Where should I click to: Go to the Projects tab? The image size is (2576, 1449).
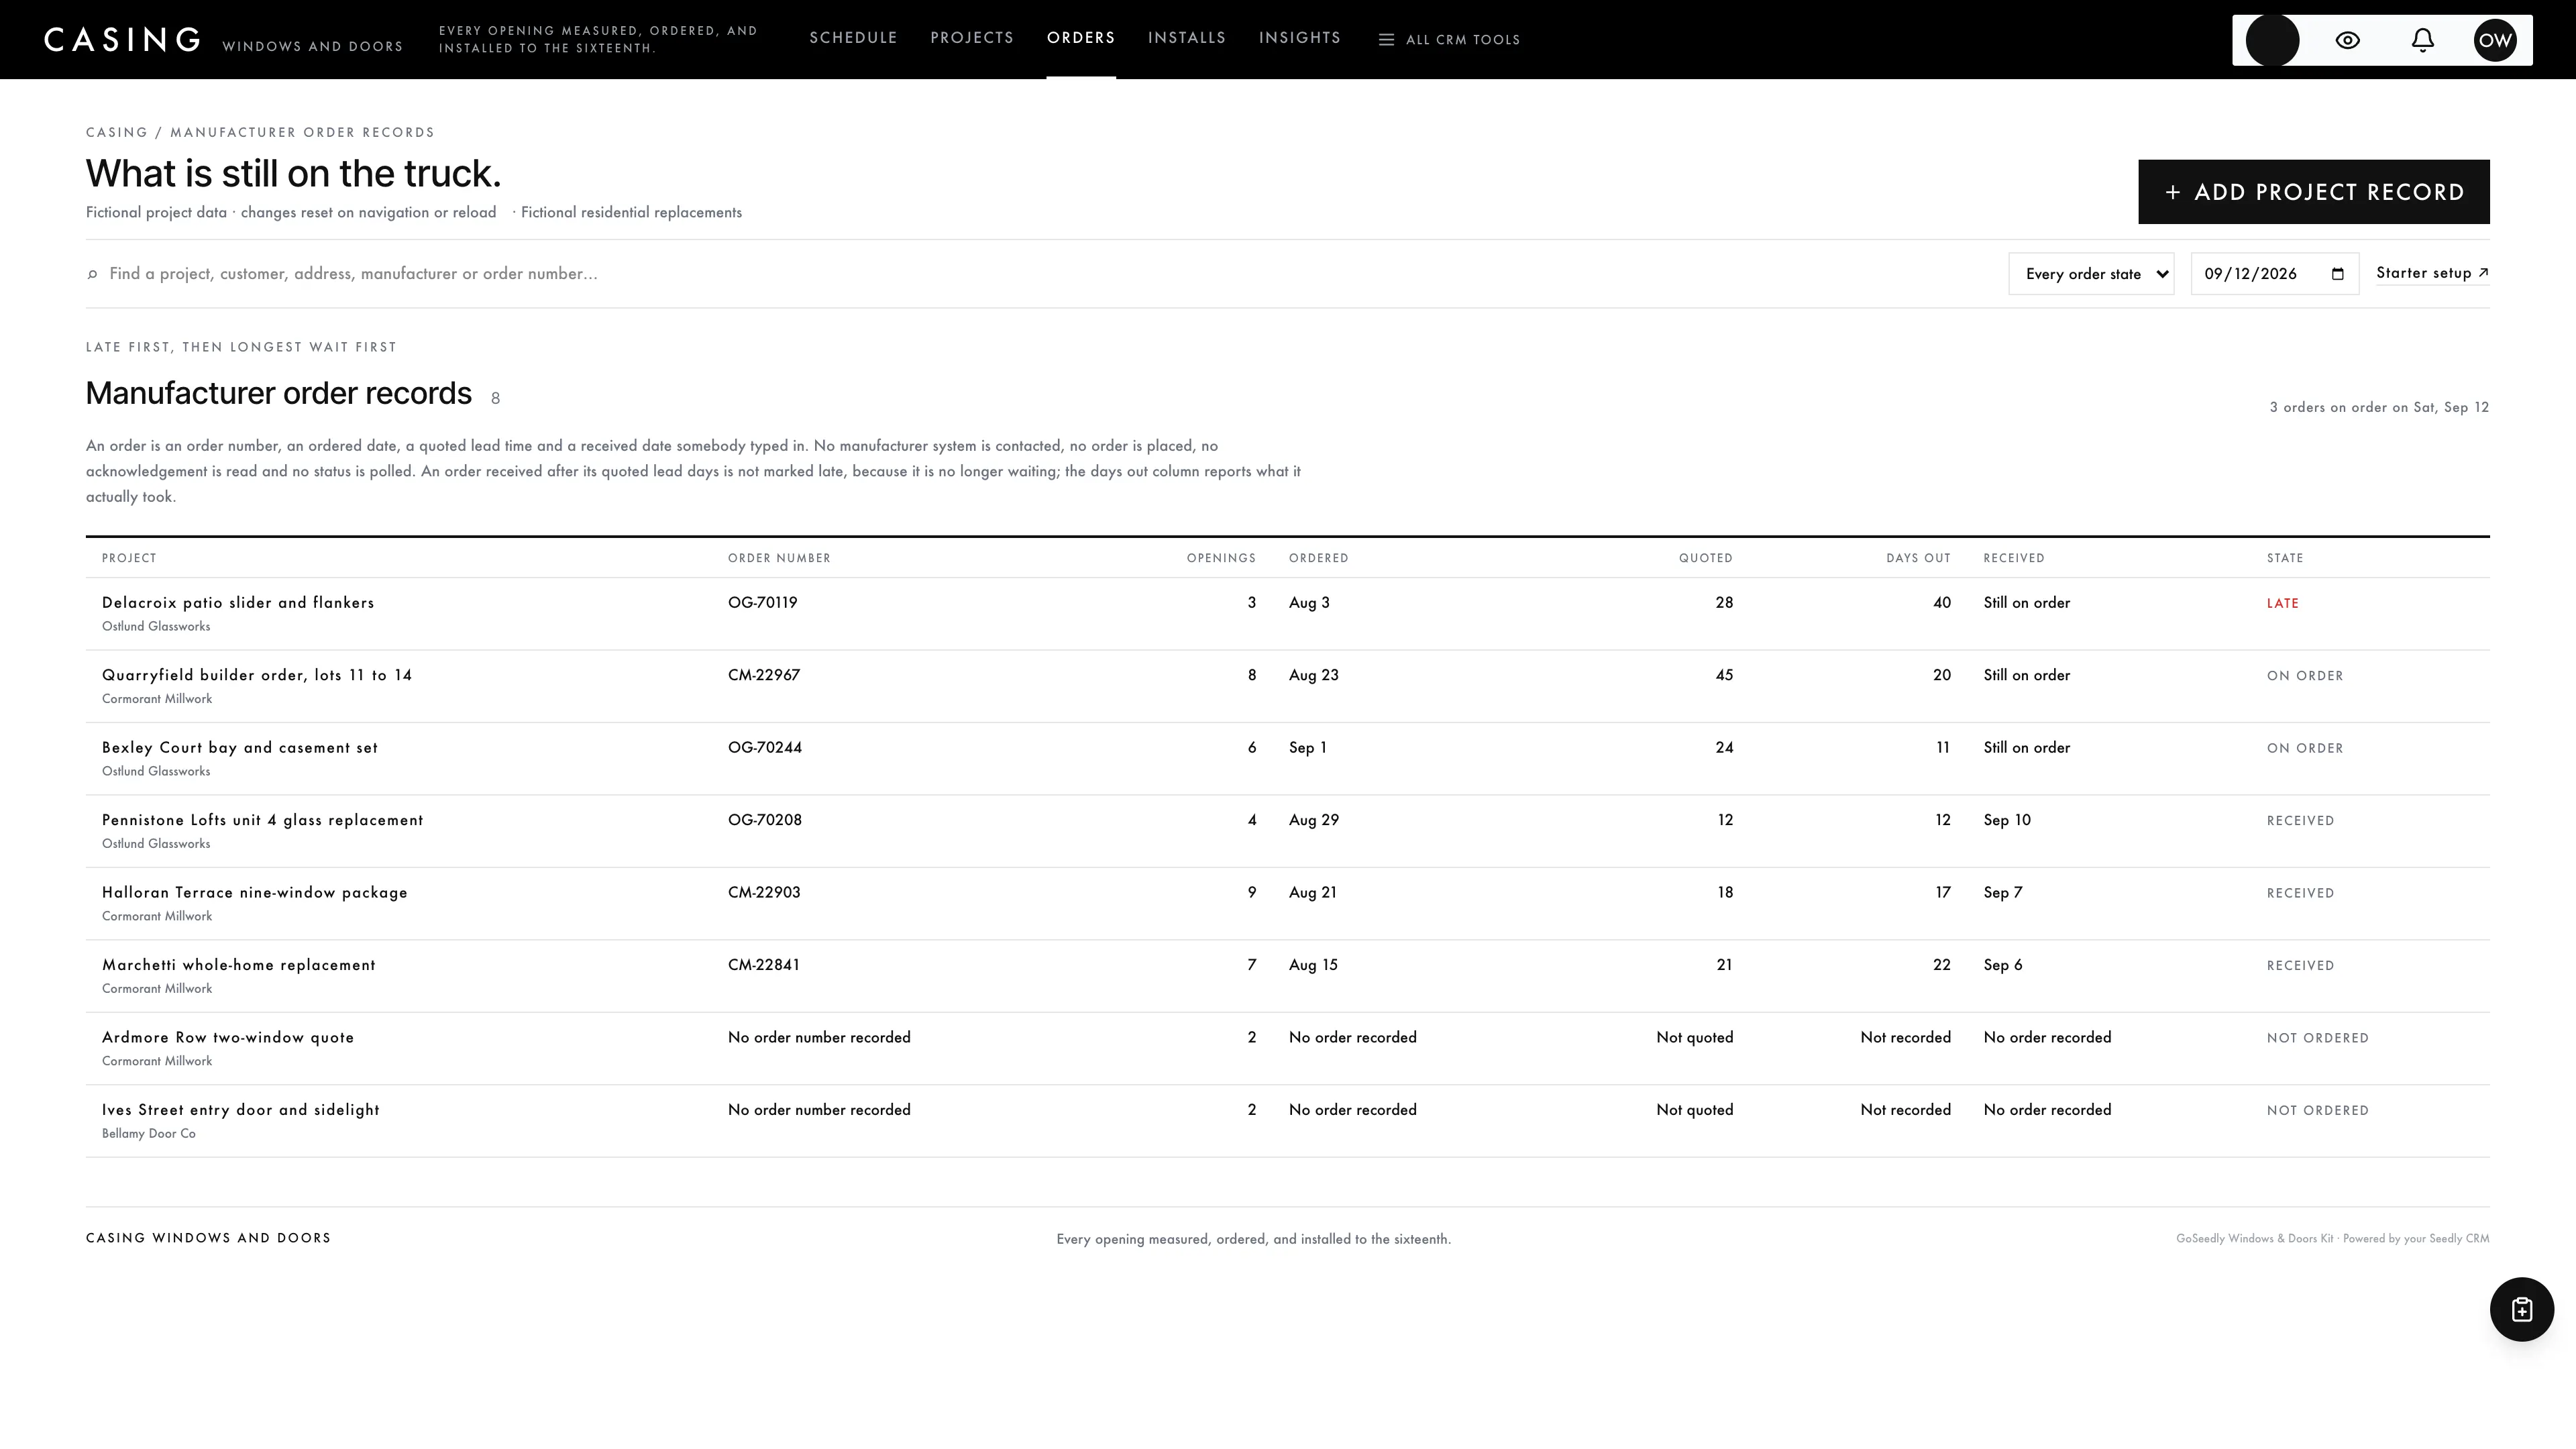point(972,38)
